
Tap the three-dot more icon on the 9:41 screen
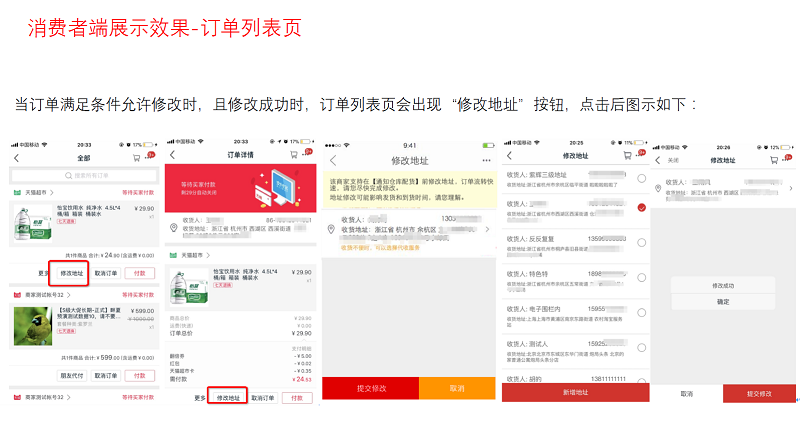[486, 160]
